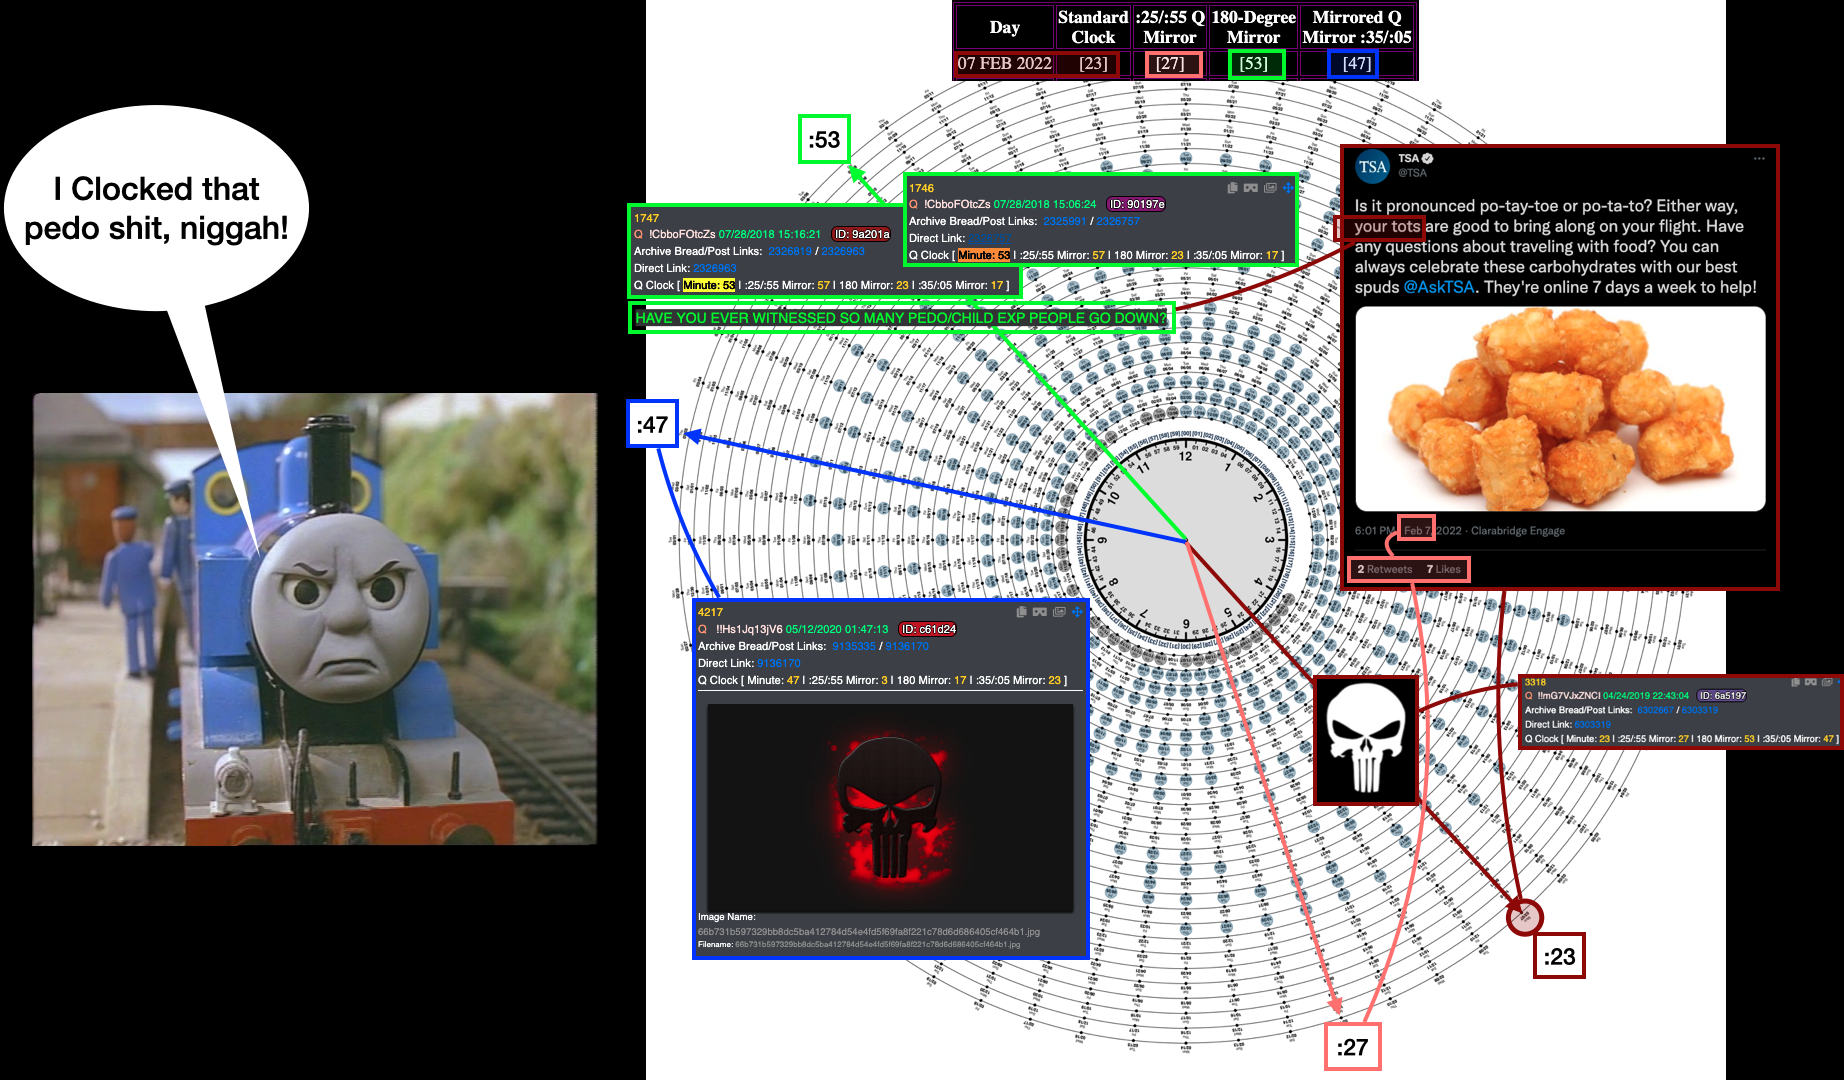This screenshot has height=1080, width=1844.
Task: Click the copy icon on post 1746
Action: (x=1232, y=188)
